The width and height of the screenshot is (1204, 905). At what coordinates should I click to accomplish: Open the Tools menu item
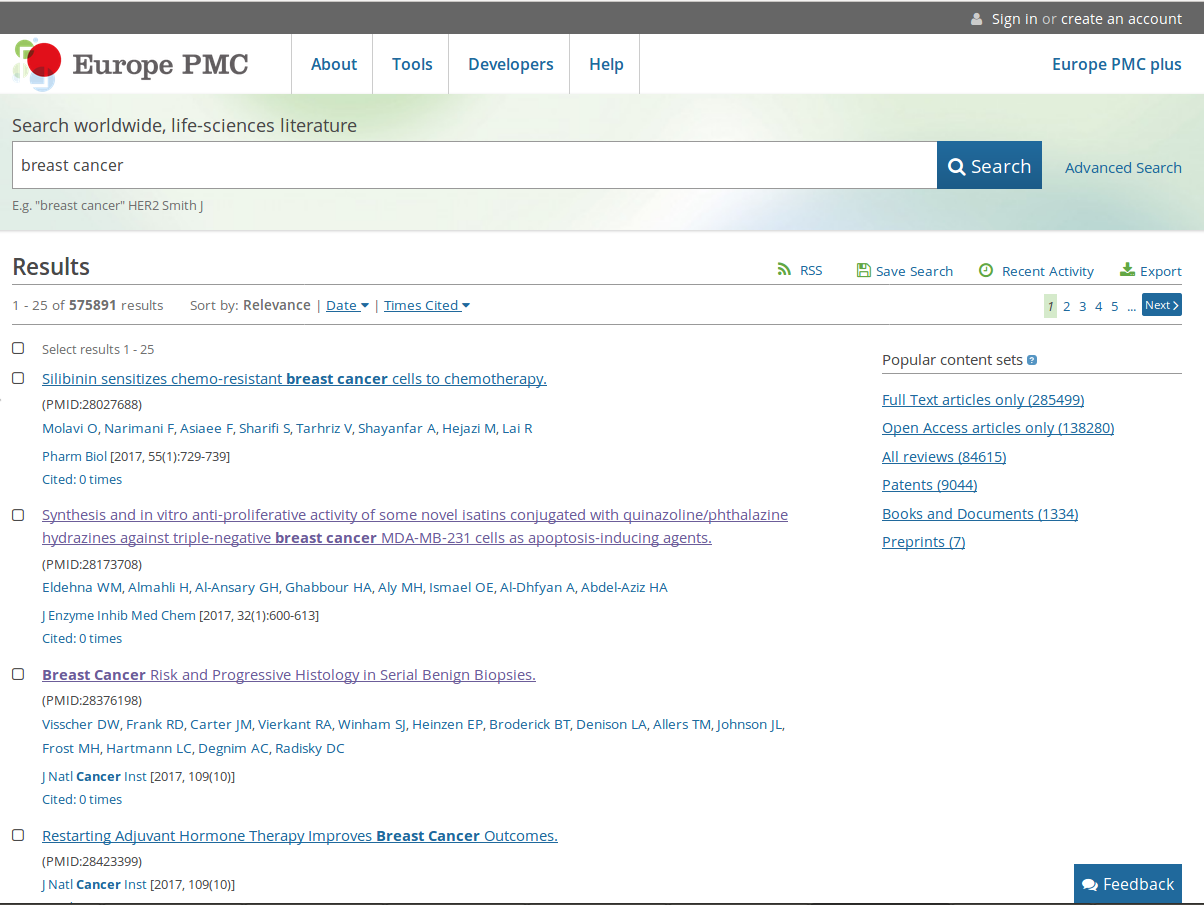click(x=412, y=64)
